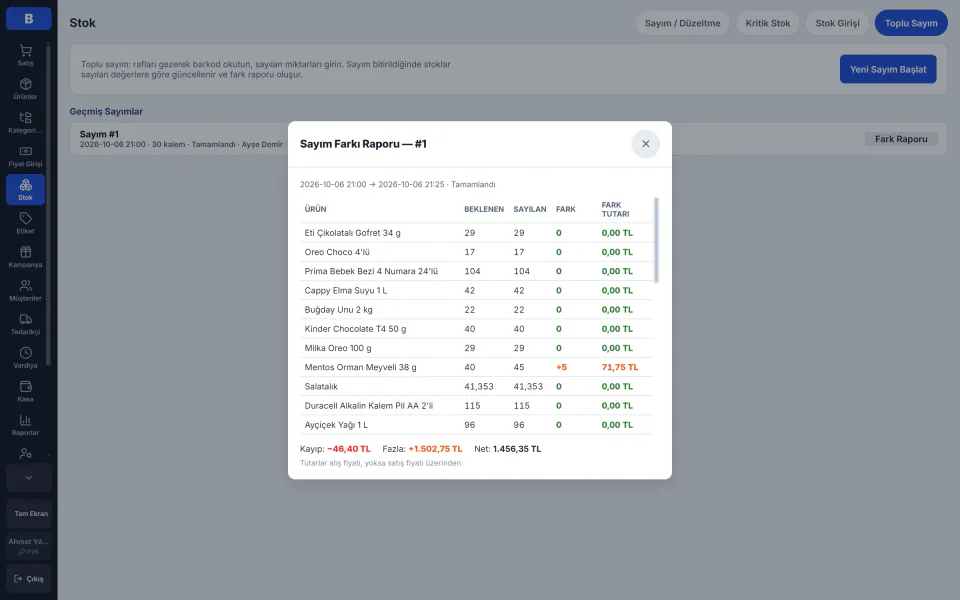960x600 pixels.
Task: Click the Fazla total +1.502,75 TL
Action: [x=435, y=449]
